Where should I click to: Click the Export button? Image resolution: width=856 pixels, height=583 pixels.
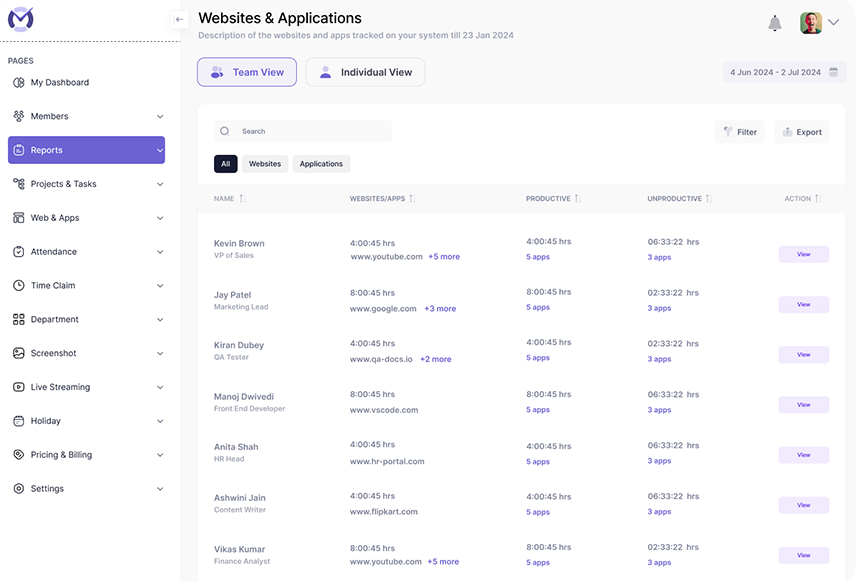(801, 132)
